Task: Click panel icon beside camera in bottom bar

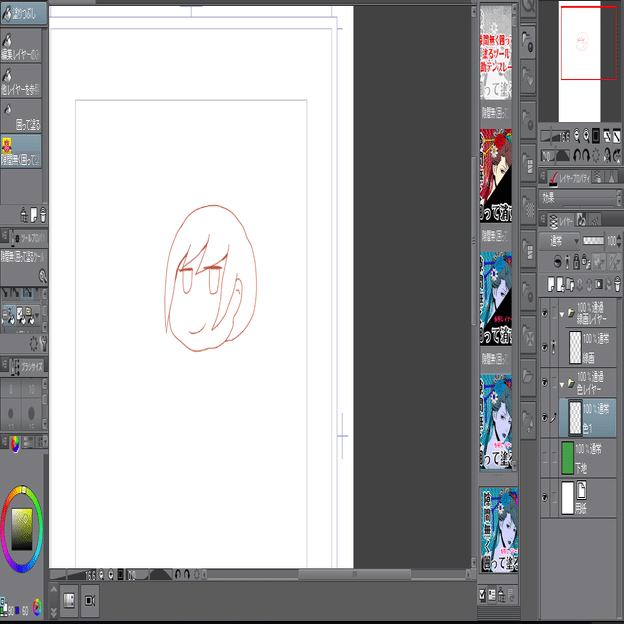Action: coord(69,601)
